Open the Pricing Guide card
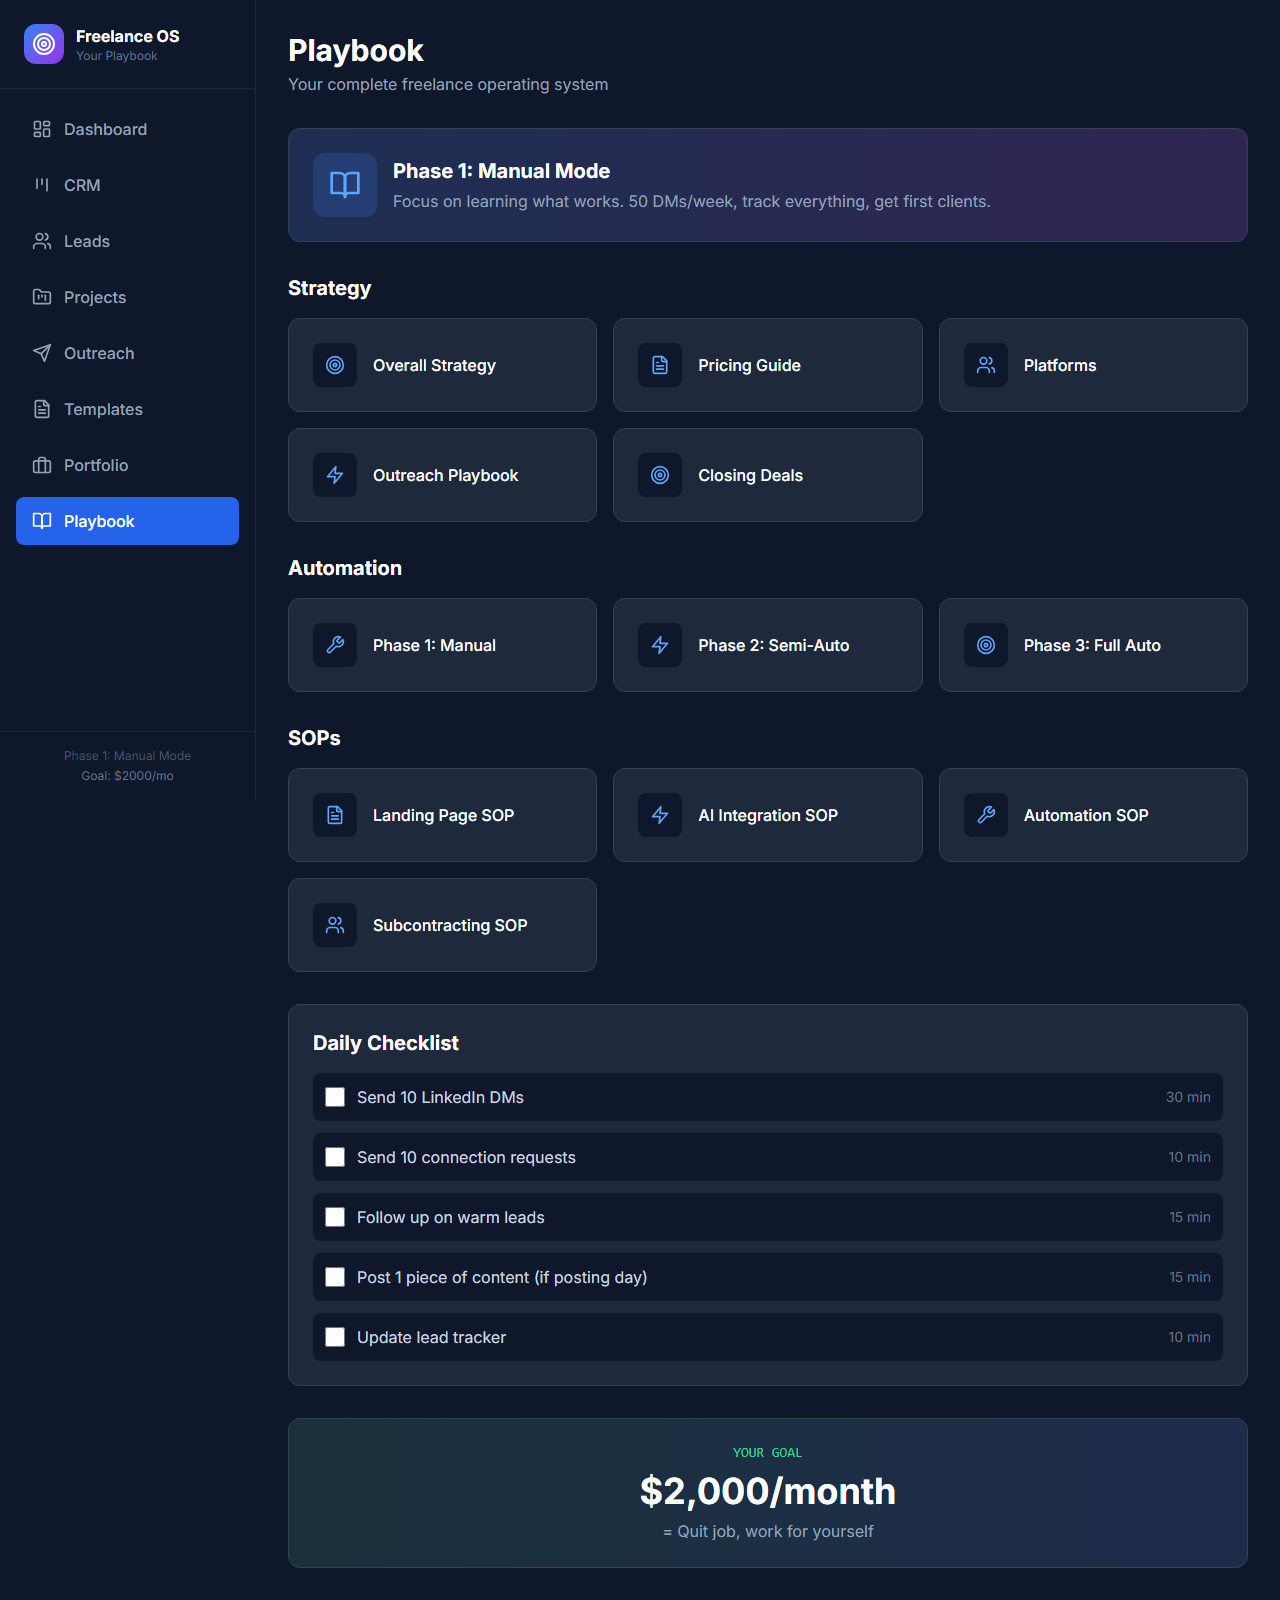The image size is (1280, 1600). (x=768, y=365)
